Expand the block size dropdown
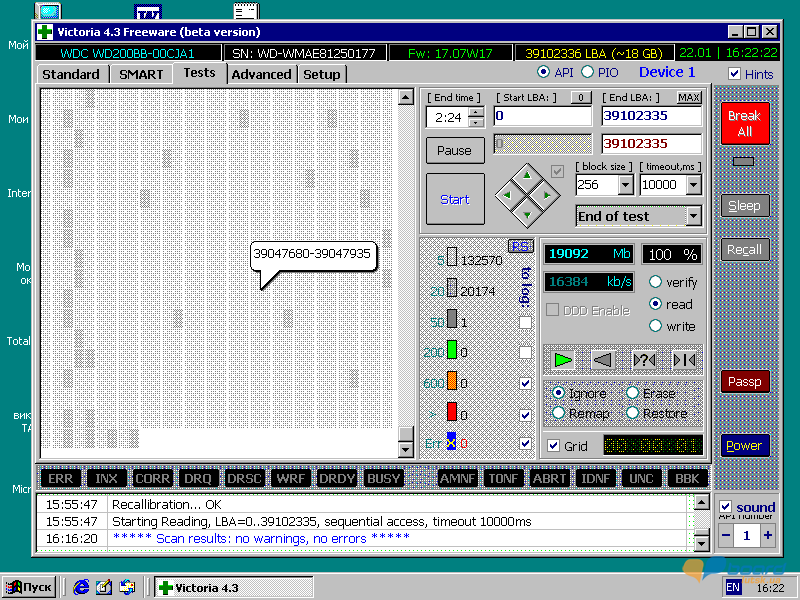 click(x=625, y=185)
